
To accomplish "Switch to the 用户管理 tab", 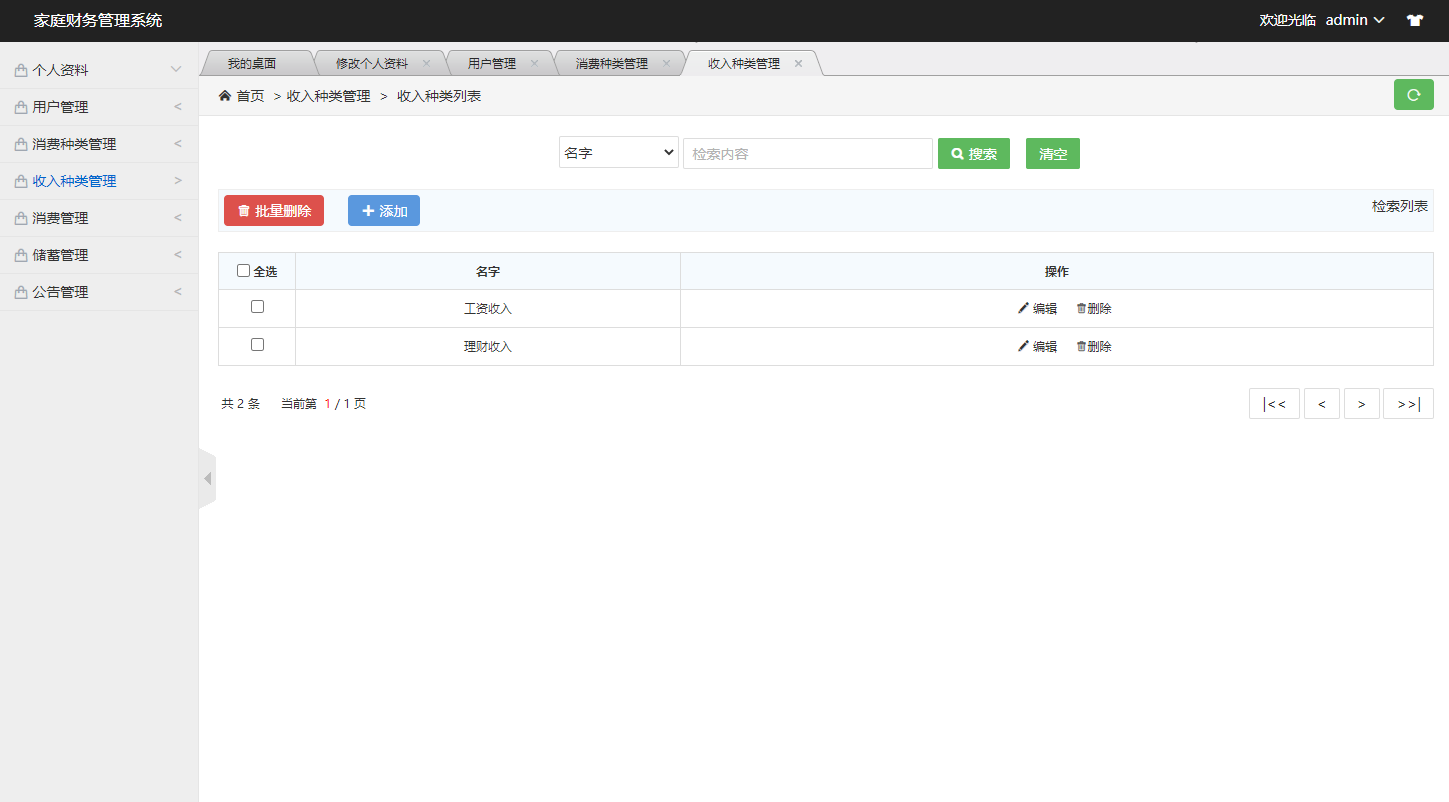I will (x=492, y=62).
